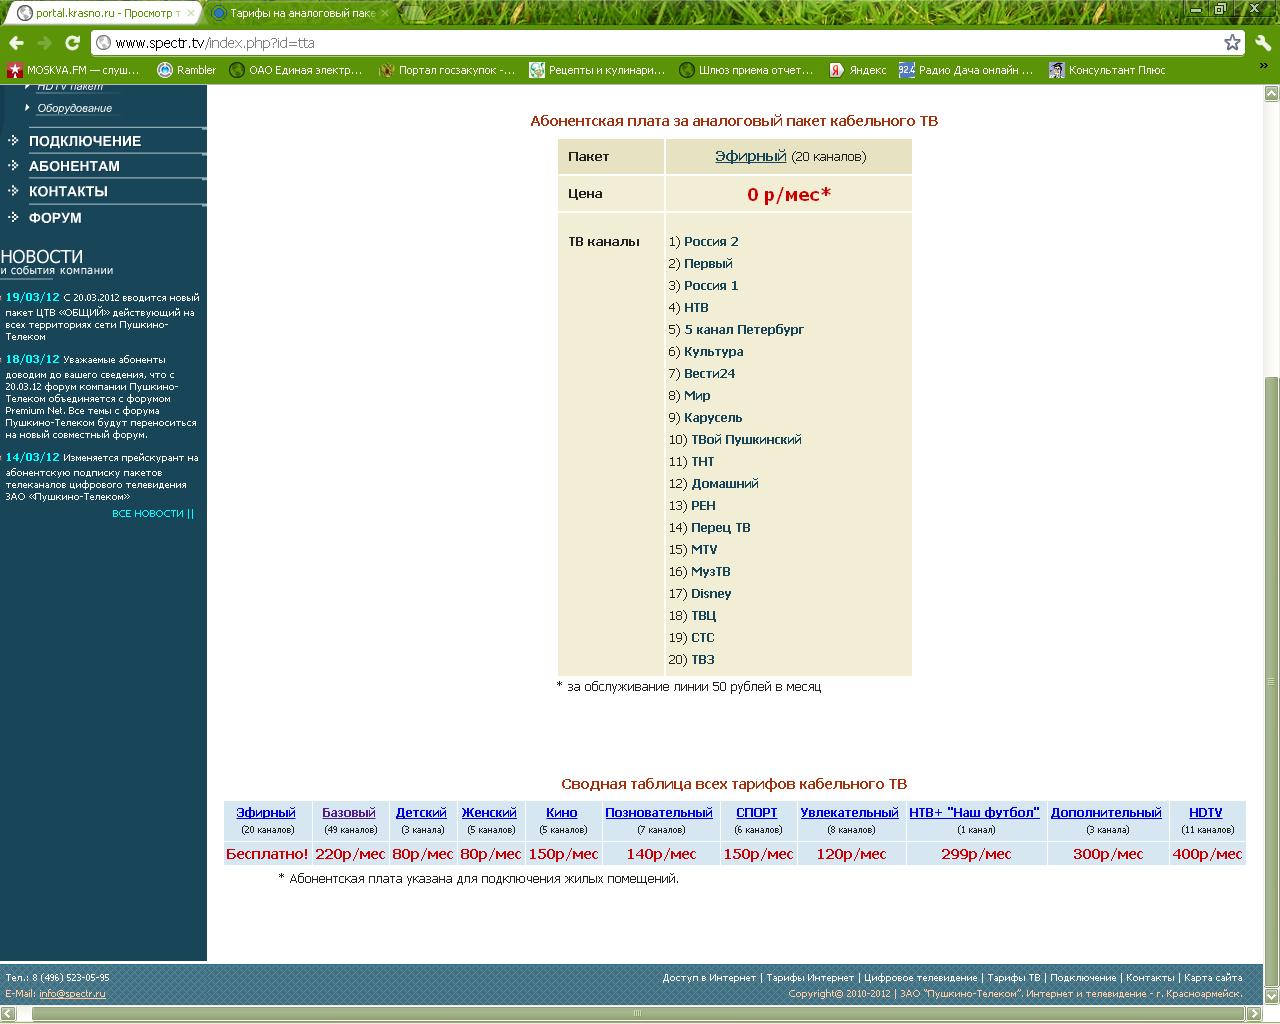Open Радио Дача онлайн bookmark
The width and height of the screenshot is (1280, 1024).
pos(966,70)
